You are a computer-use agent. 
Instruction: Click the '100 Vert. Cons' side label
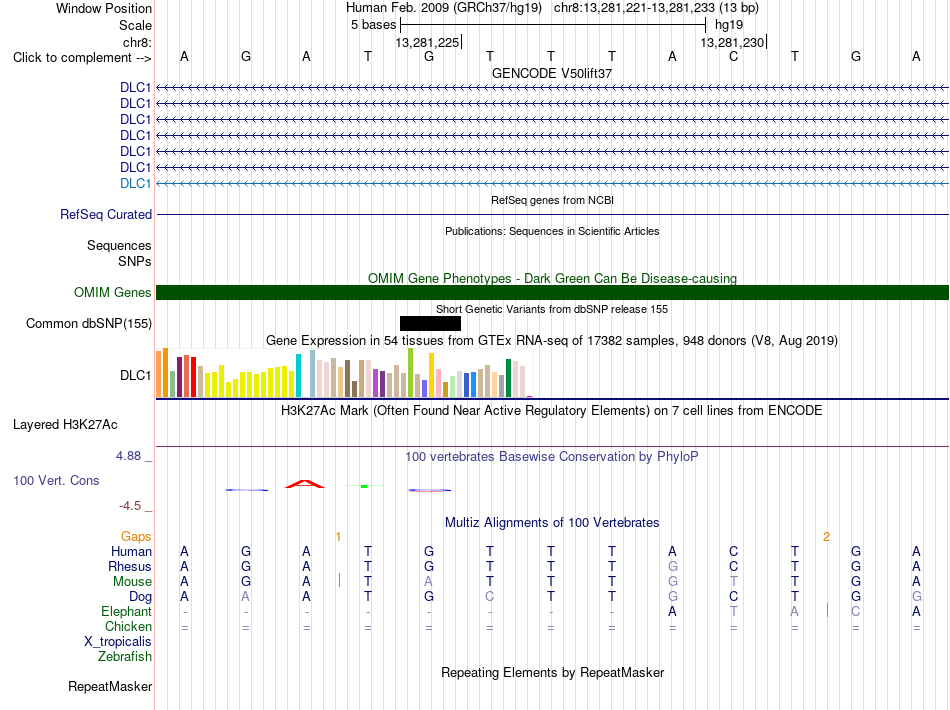click(x=56, y=480)
